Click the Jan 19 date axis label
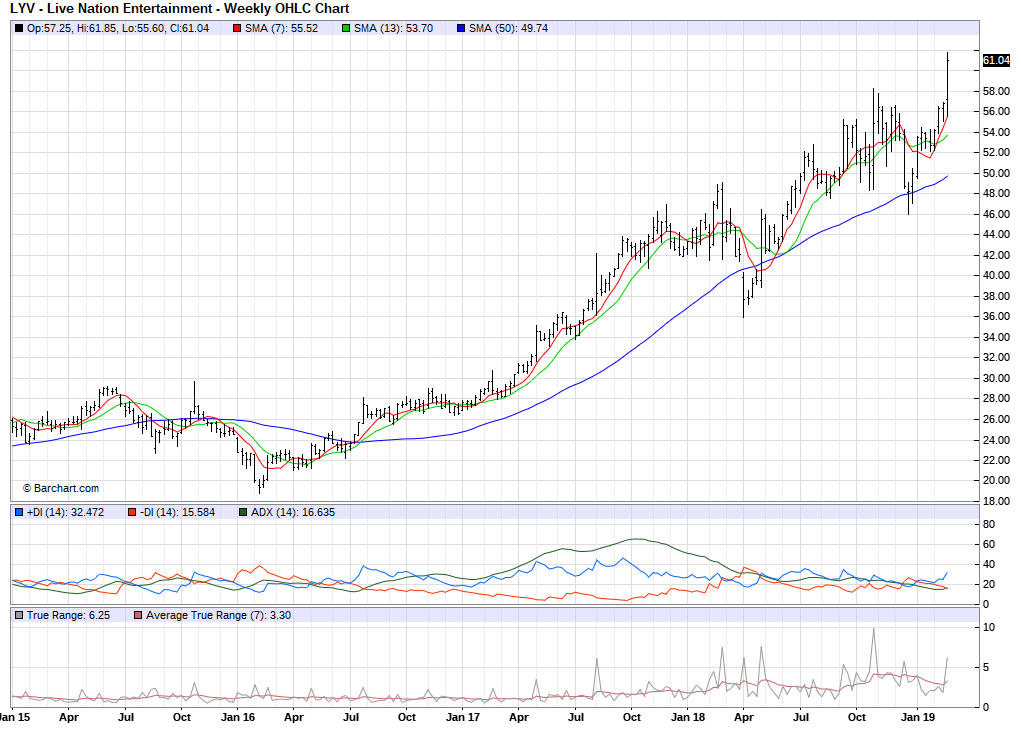1021x748 pixels. pos(917,717)
